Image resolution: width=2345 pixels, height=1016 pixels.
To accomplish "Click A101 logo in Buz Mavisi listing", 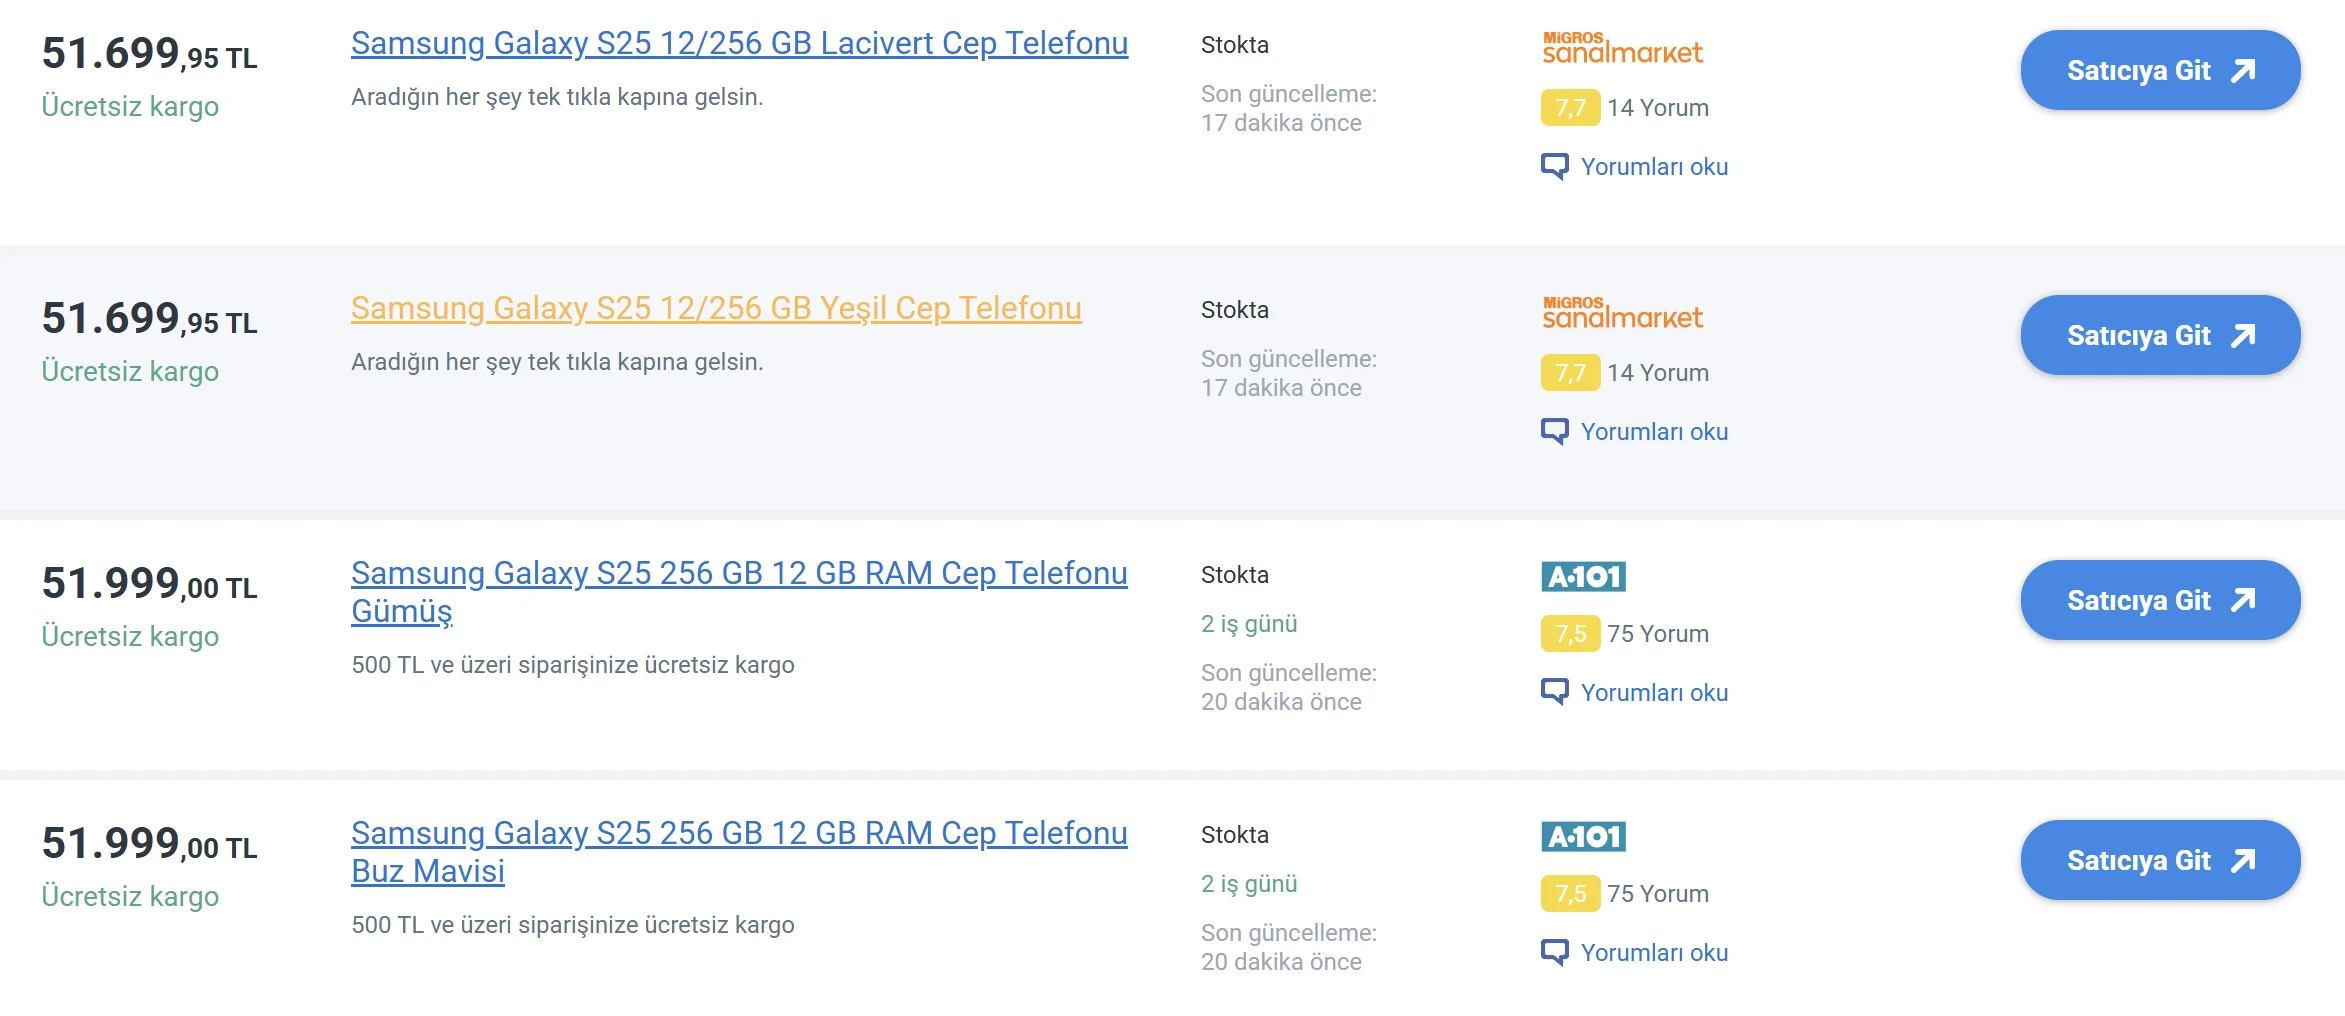I will (1583, 836).
